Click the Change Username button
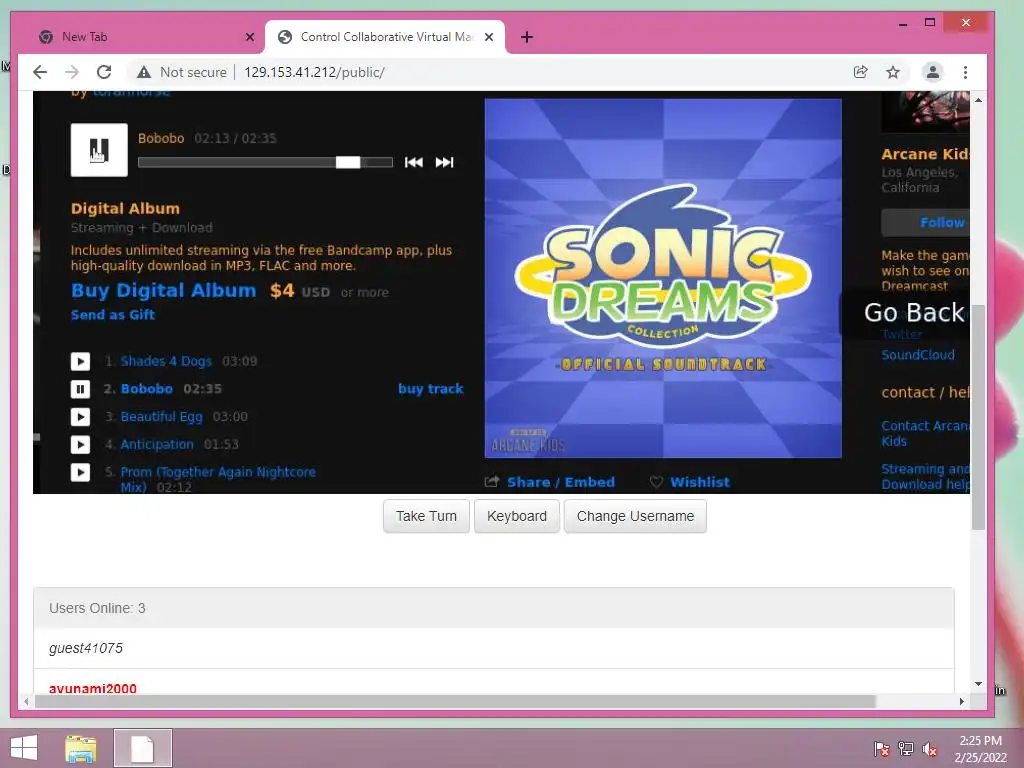This screenshot has width=1024, height=768. [635, 516]
